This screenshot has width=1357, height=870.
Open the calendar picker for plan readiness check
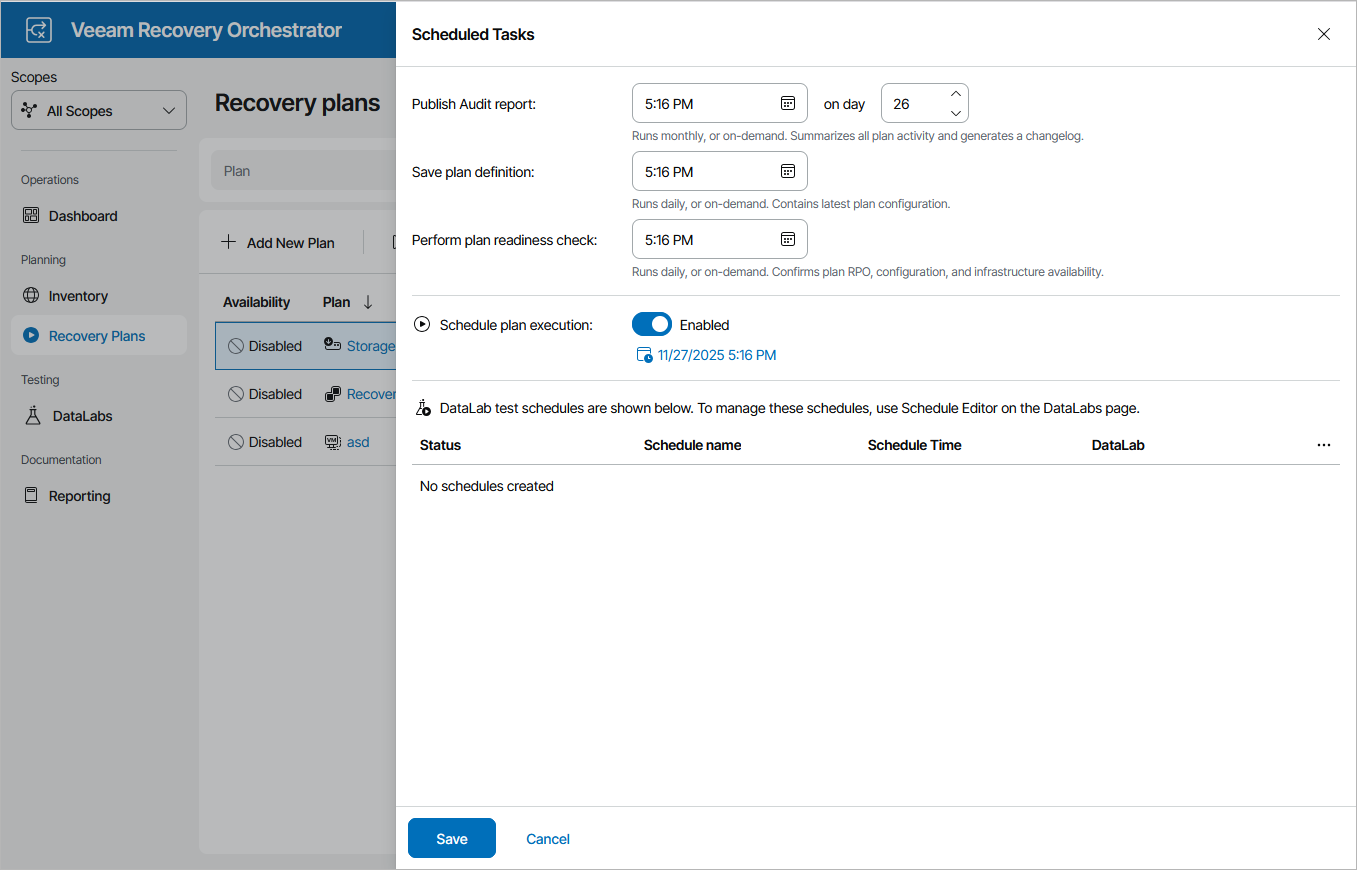(x=790, y=239)
